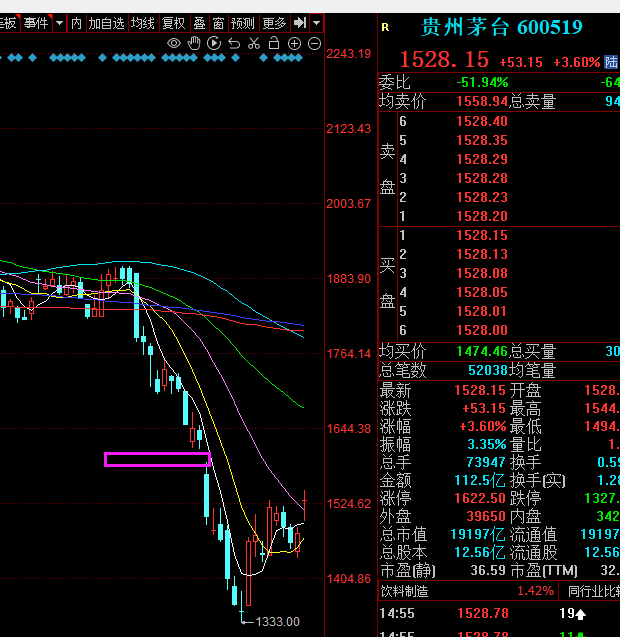The width and height of the screenshot is (620, 637).
Task: Click the 叠 overlay toolbar button
Action: tap(199, 23)
